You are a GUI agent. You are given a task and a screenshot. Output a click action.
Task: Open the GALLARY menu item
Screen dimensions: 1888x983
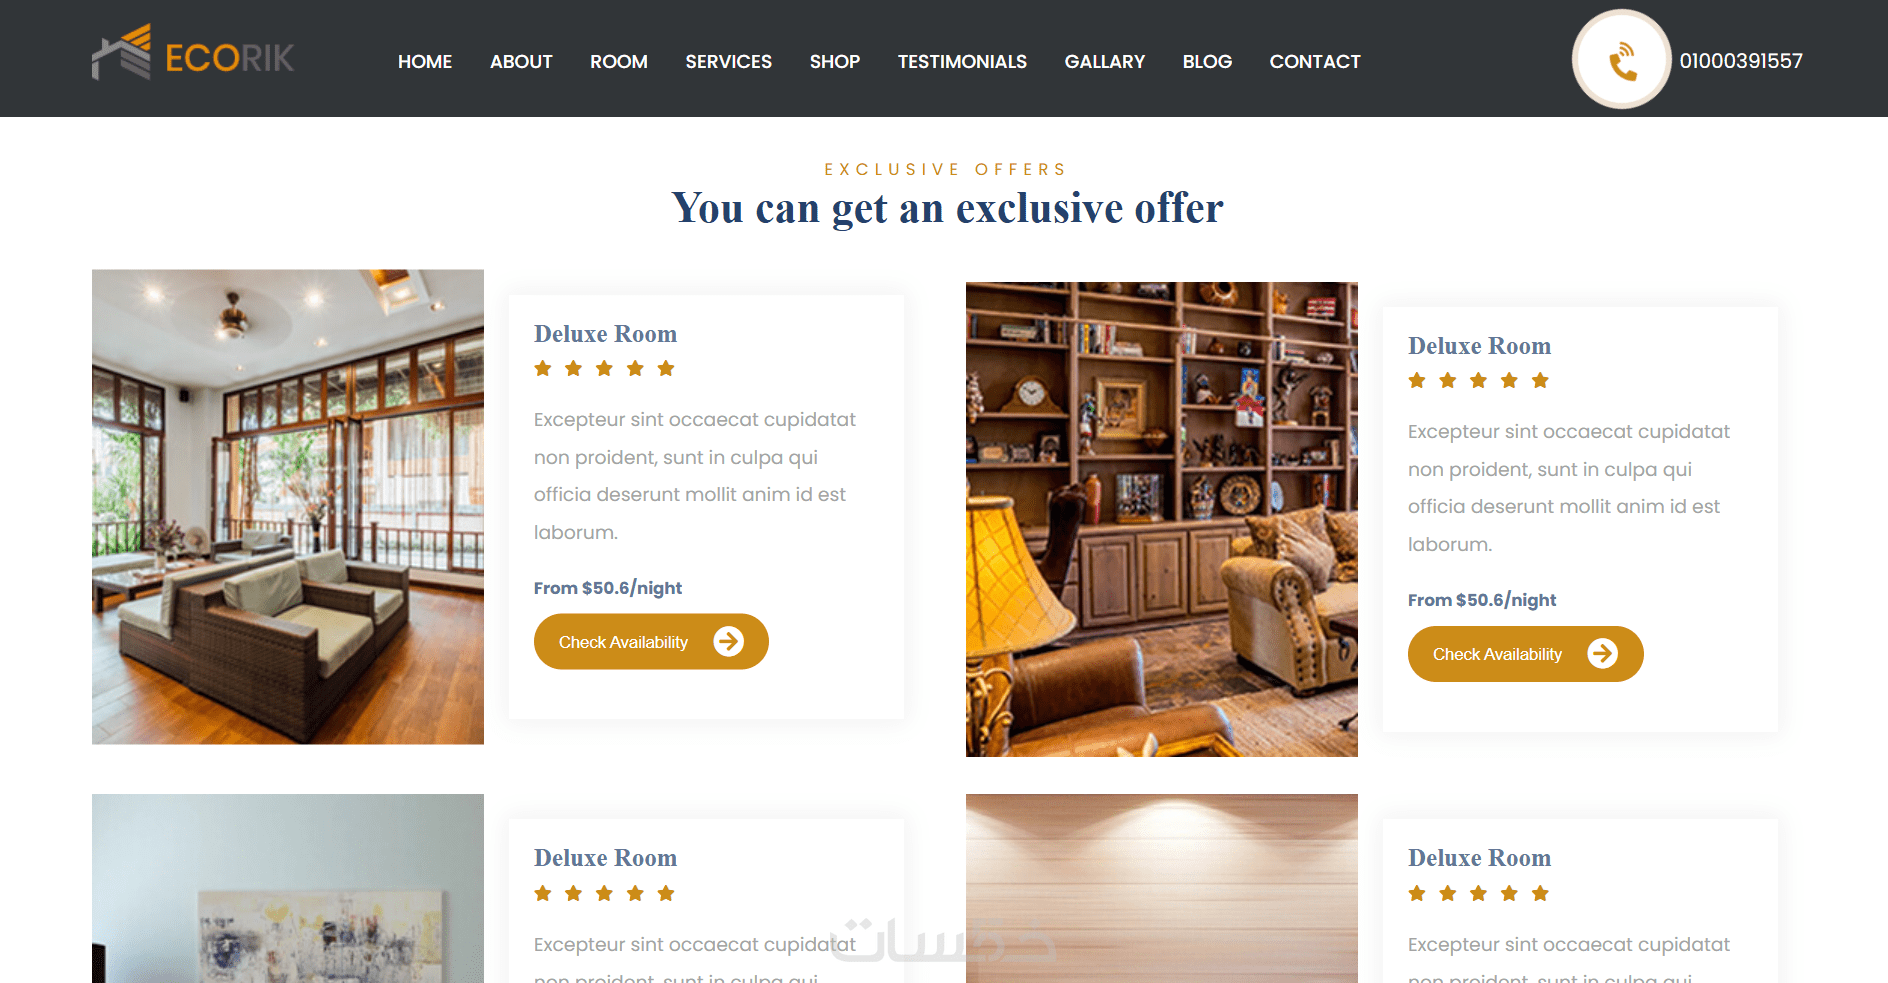pos(1105,62)
